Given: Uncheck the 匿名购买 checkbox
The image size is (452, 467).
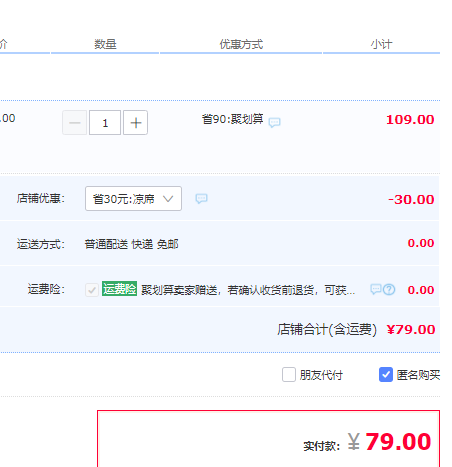Looking at the screenshot, I should pos(386,374).
